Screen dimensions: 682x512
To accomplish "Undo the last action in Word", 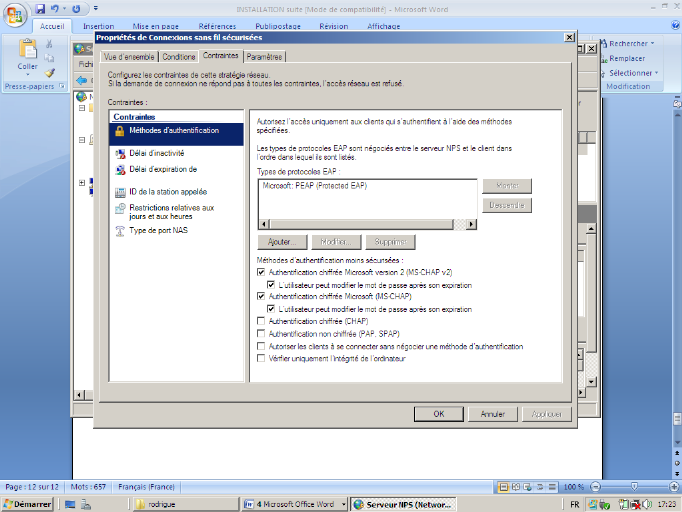I will click(x=54, y=8).
